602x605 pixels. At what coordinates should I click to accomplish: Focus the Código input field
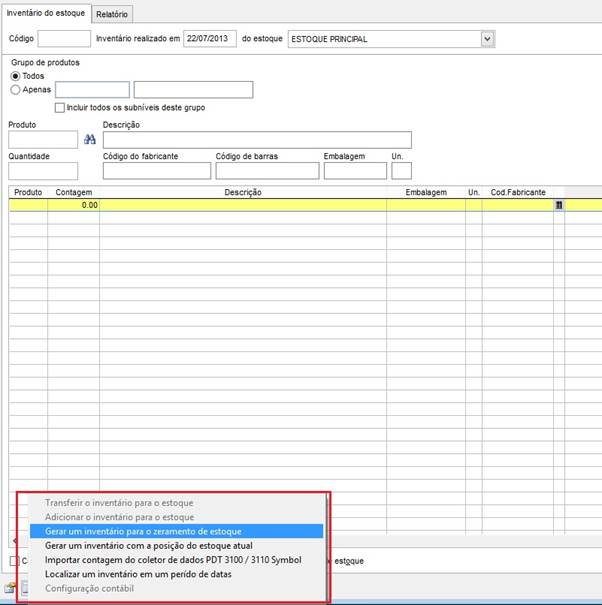tap(64, 39)
